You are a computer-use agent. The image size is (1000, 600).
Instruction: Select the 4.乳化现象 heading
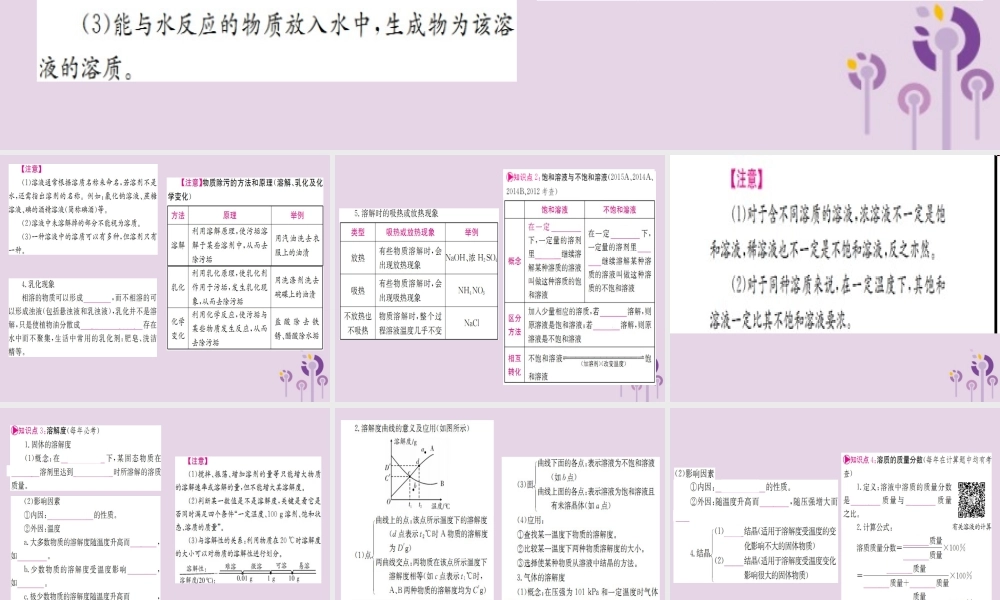38,284
